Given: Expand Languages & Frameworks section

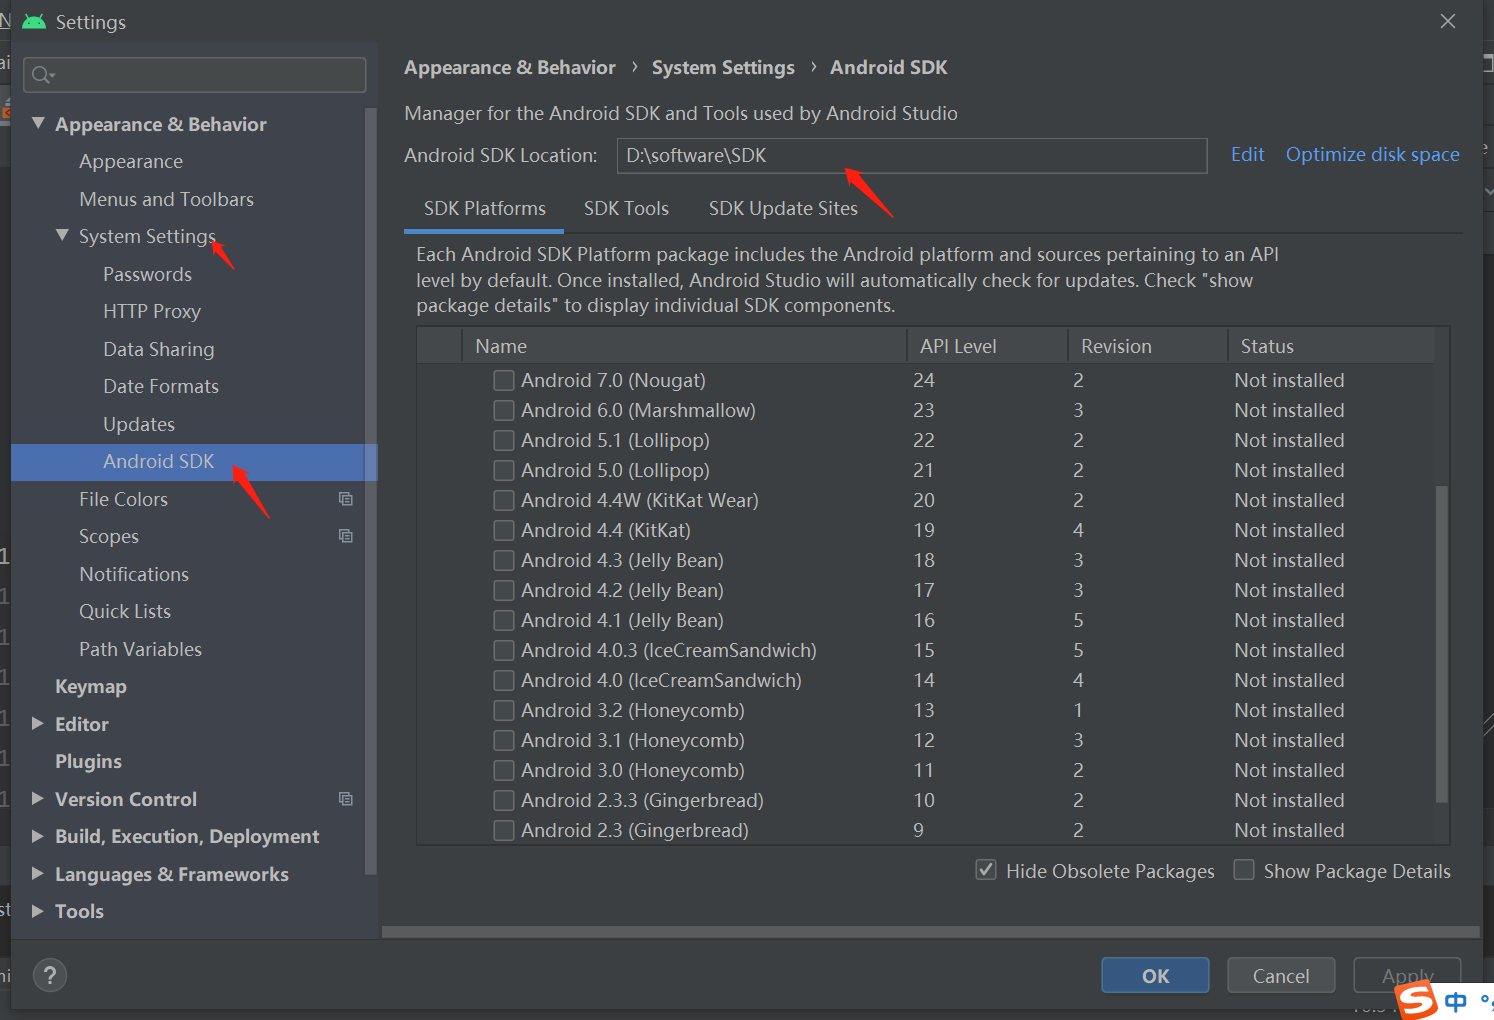Looking at the screenshot, I should pyautogui.click(x=38, y=873).
